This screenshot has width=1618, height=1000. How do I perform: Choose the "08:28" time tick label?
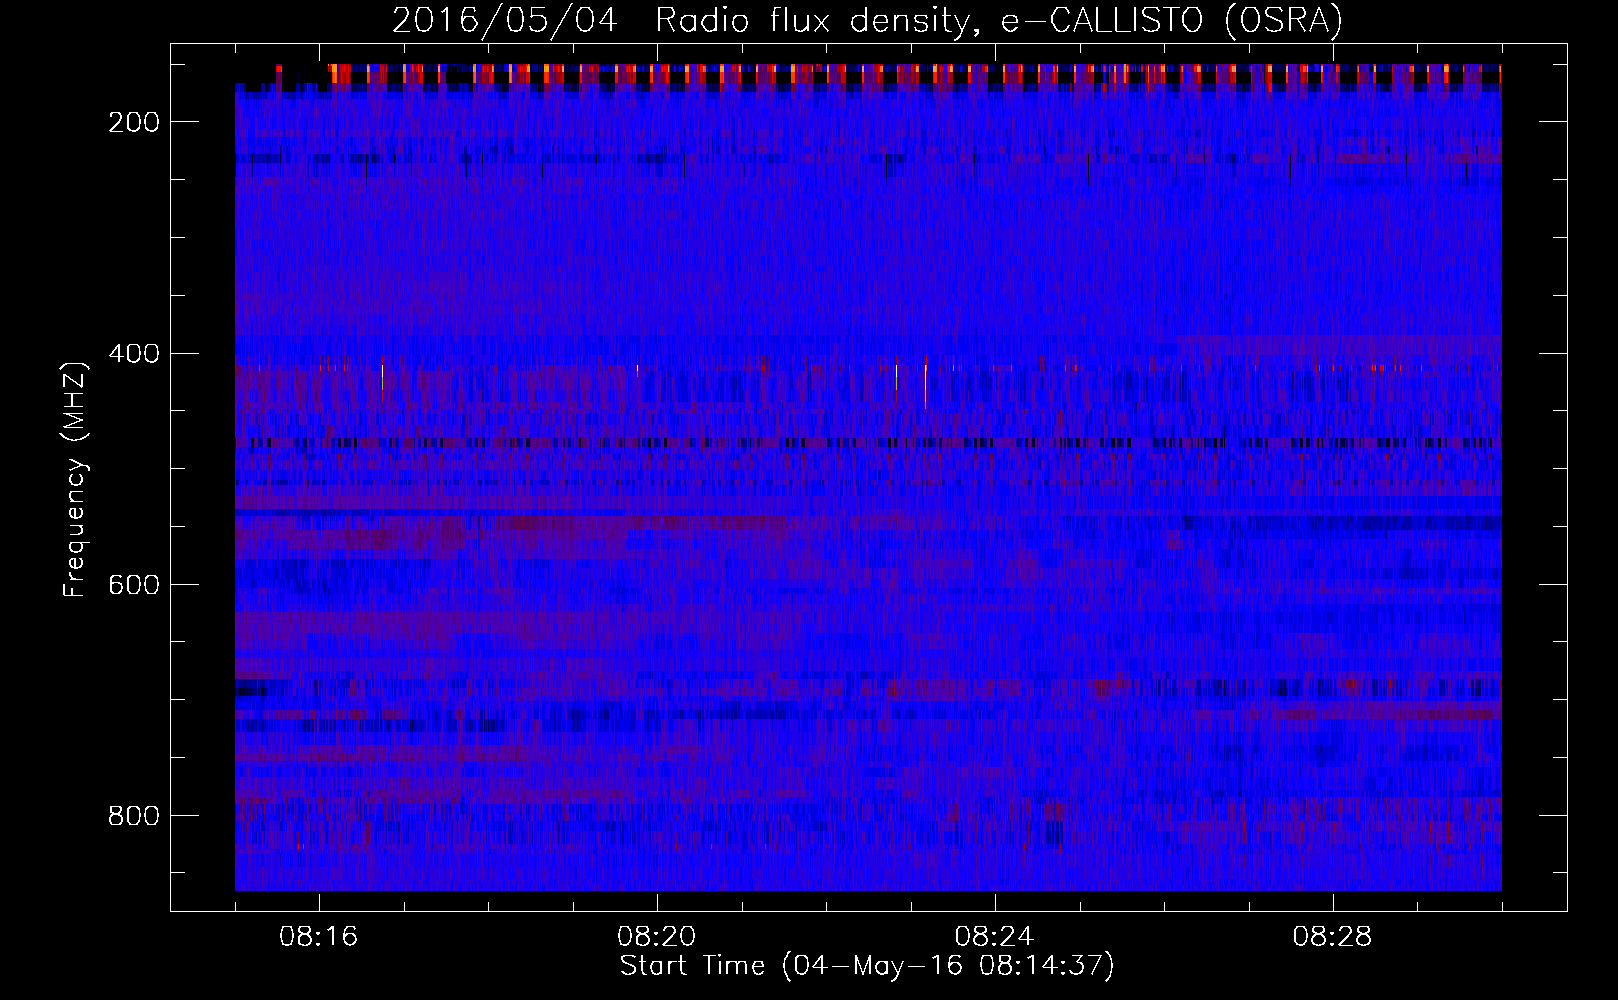tap(1333, 937)
